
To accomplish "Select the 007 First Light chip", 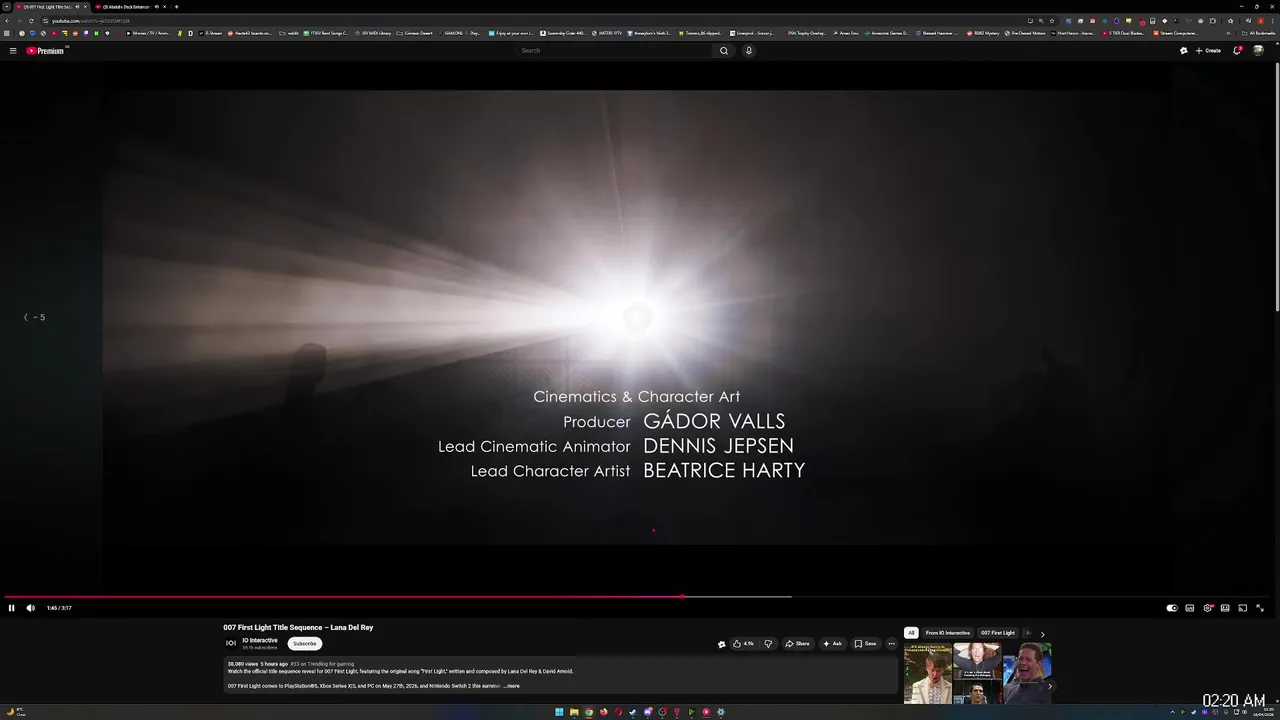I will (998, 633).
